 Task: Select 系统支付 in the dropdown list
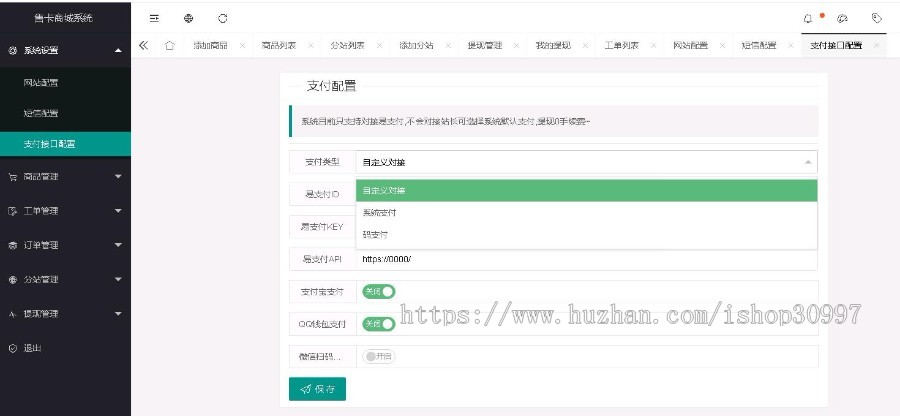click(587, 212)
